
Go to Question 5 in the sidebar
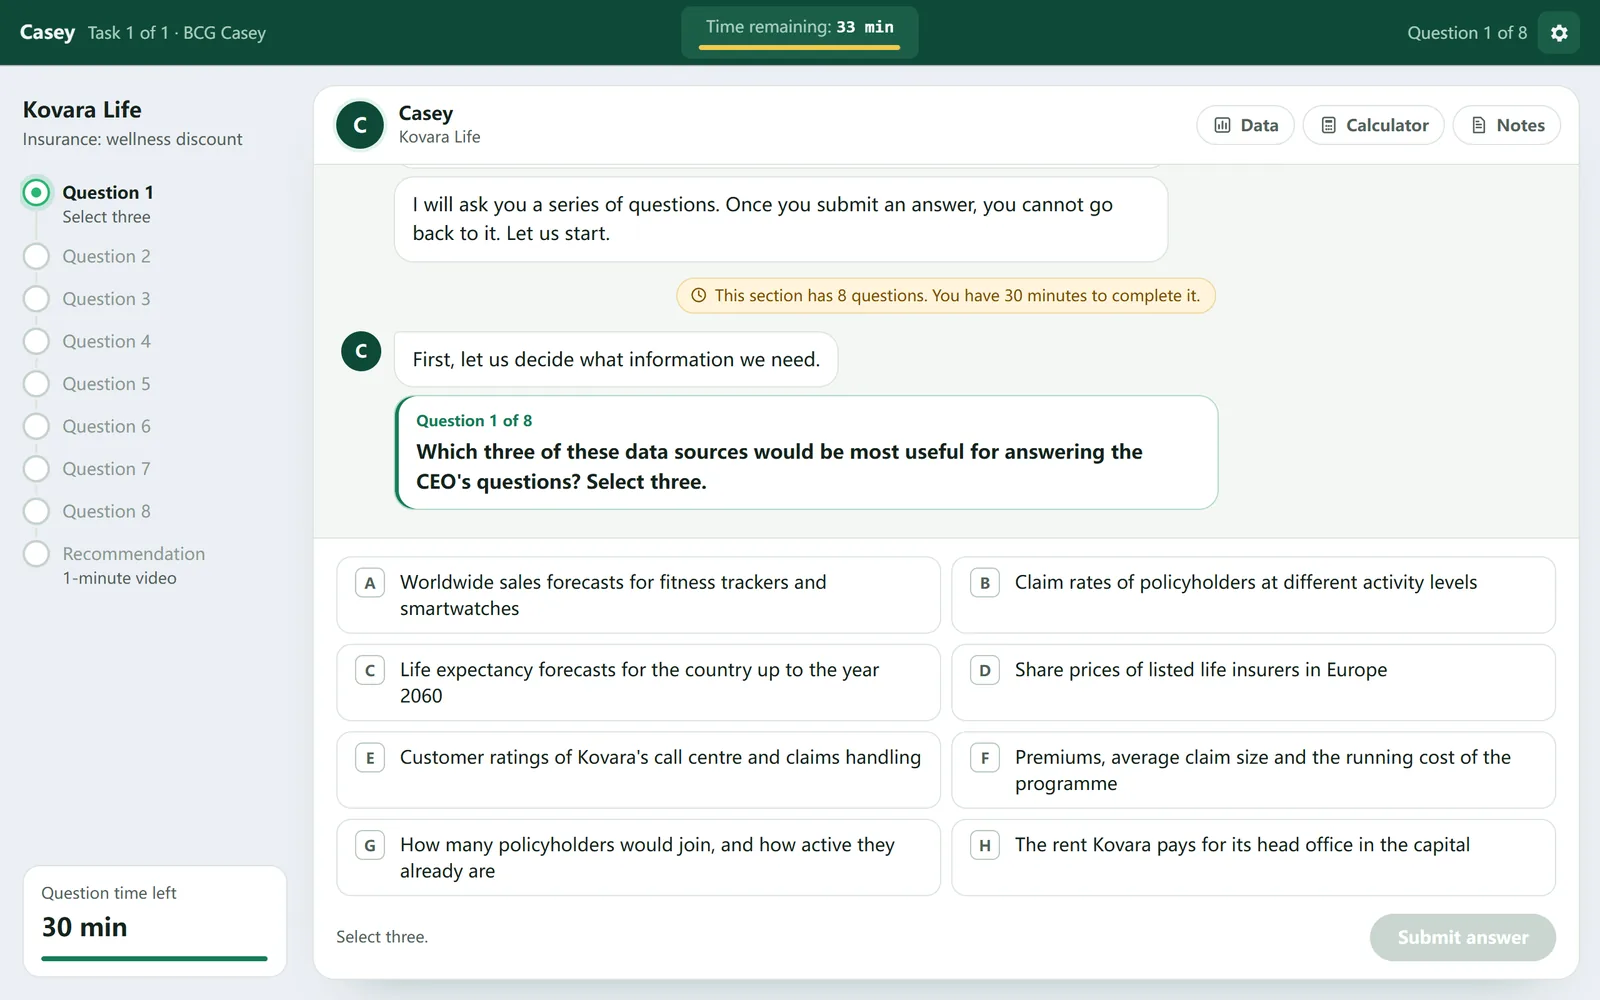(87, 384)
